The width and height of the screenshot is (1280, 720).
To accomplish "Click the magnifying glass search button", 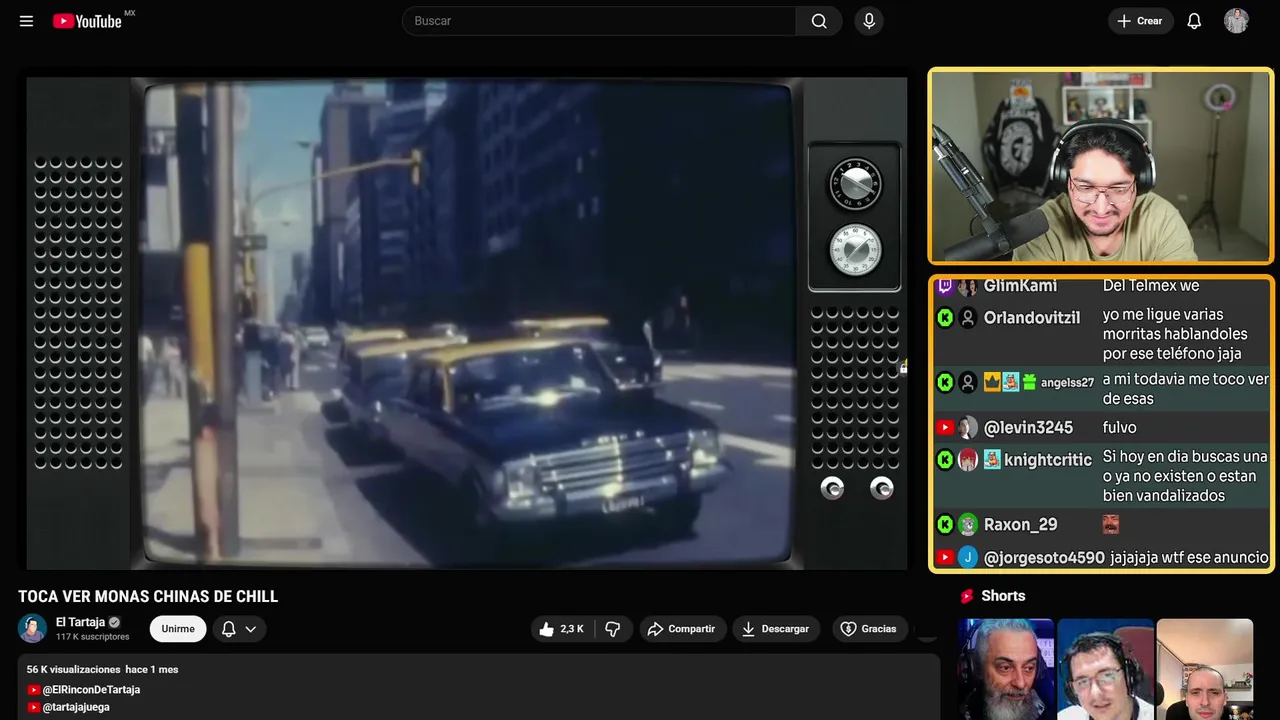I will click(819, 21).
